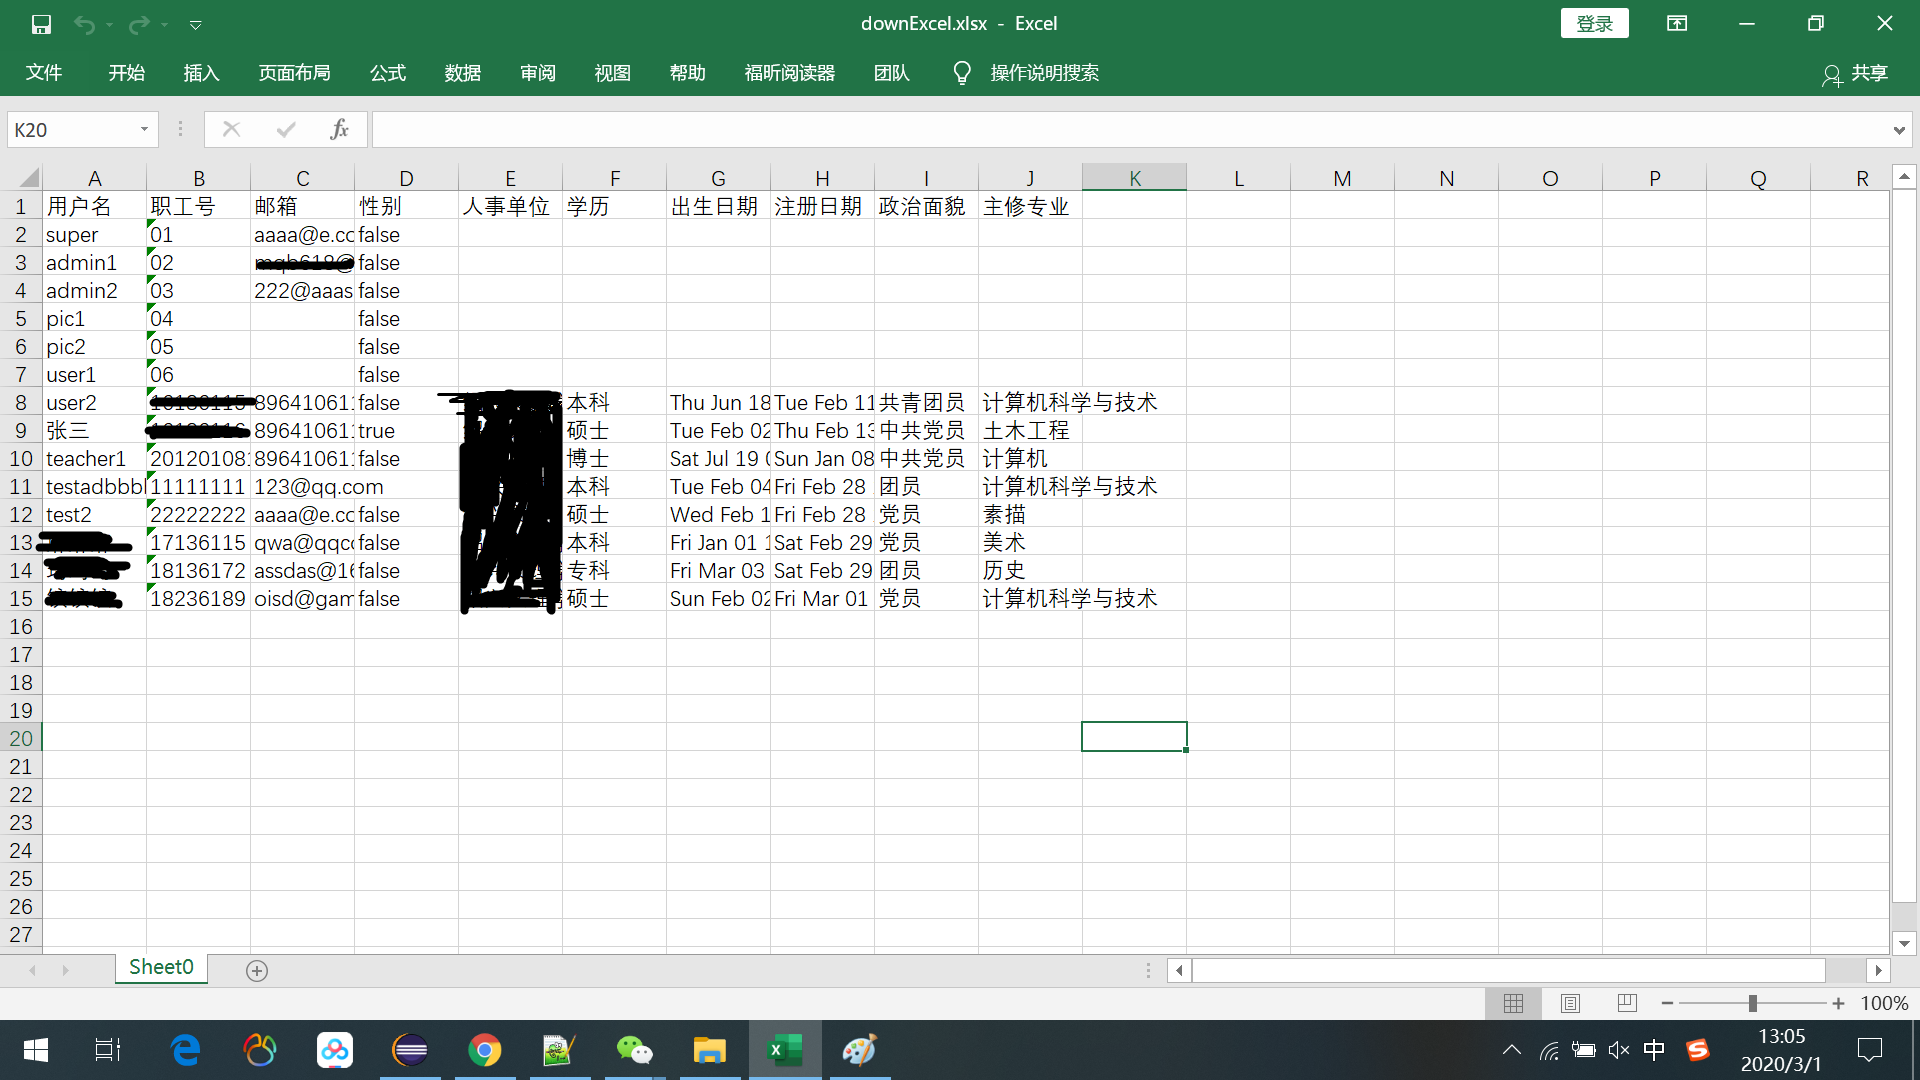
Task: Click the 操作说明搜索 lightbulb search box
Action: [1026, 73]
